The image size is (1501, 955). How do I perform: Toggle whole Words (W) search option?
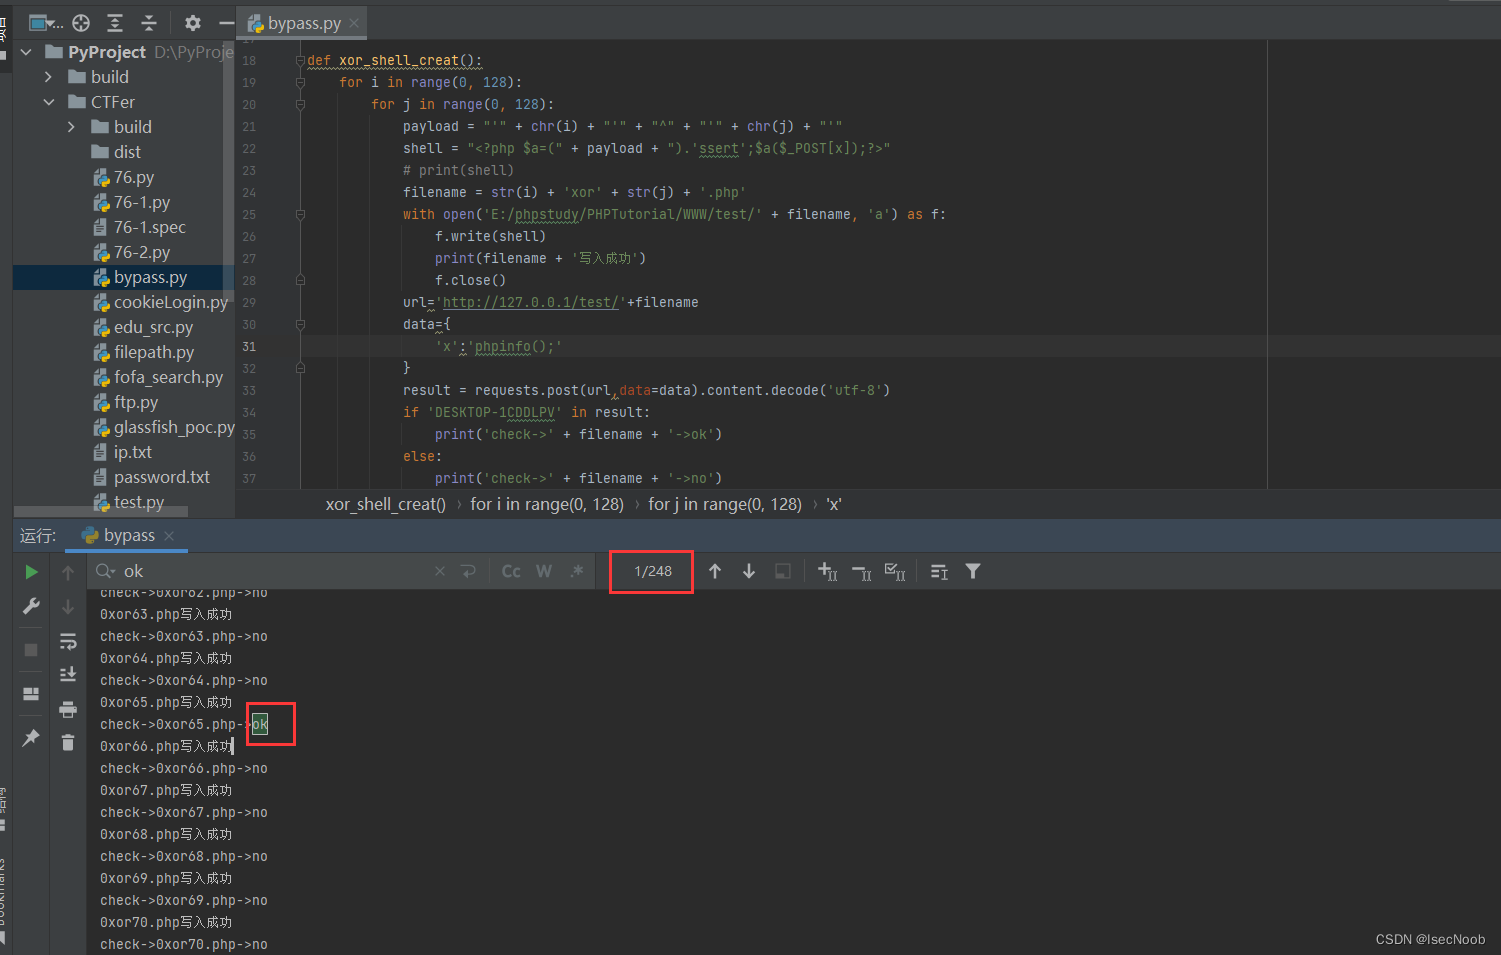pyautogui.click(x=544, y=571)
